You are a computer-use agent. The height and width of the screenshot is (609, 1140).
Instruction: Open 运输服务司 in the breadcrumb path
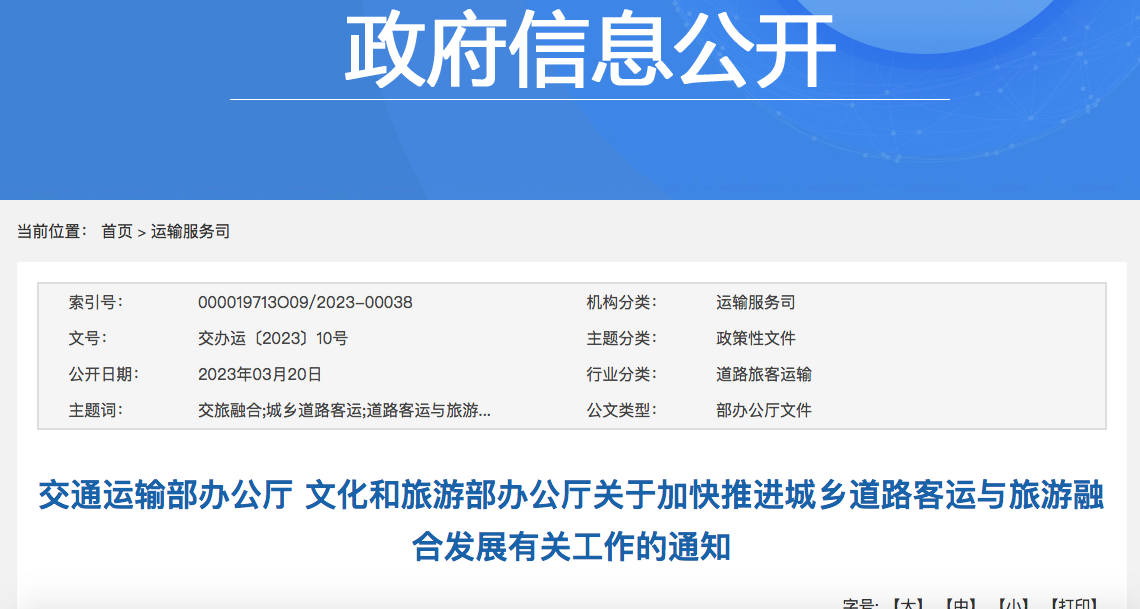pos(190,231)
